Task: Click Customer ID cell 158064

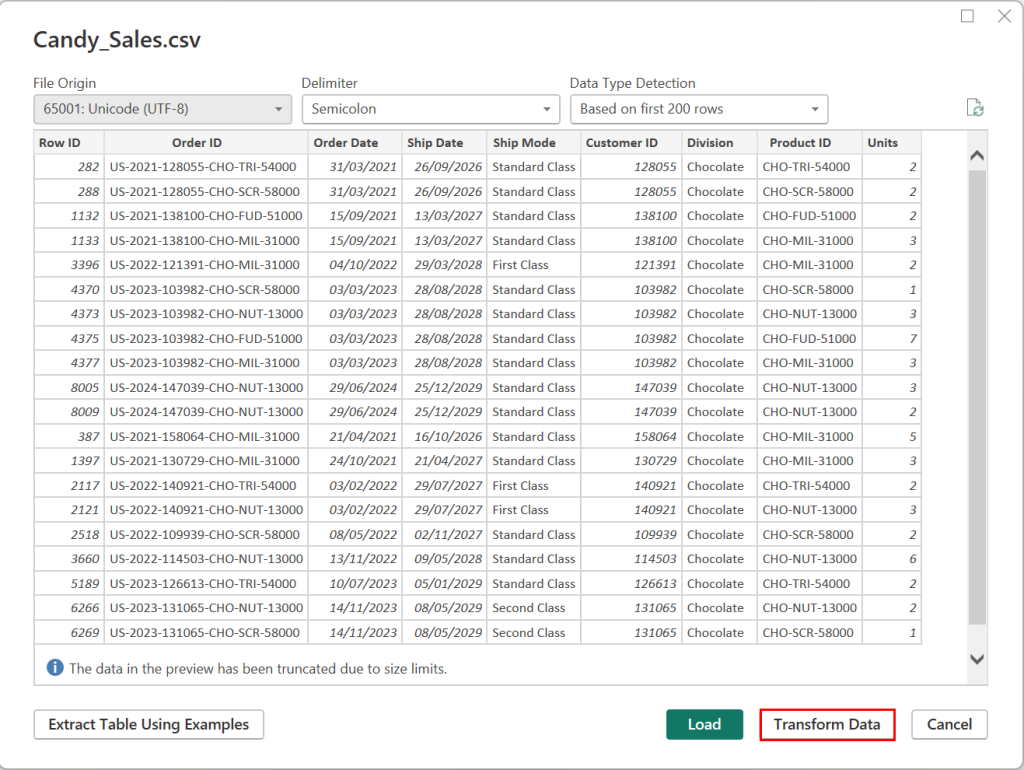Action: [631, 436]
